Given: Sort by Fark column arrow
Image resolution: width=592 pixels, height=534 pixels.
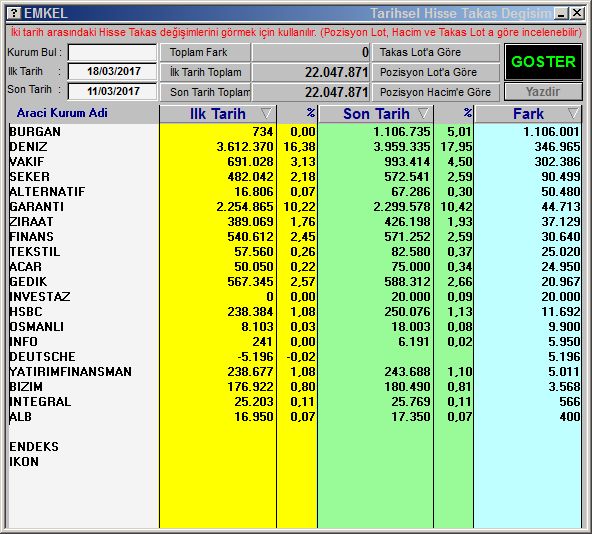Looking at the screenshot, I should pos(573,113).
